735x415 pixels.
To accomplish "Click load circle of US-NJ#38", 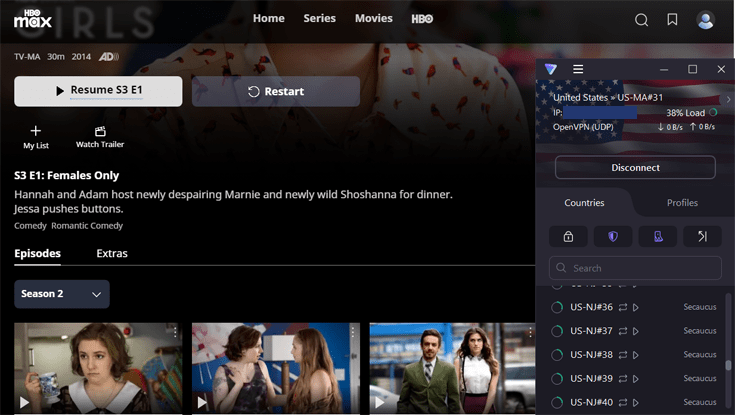I will (557, 355).
